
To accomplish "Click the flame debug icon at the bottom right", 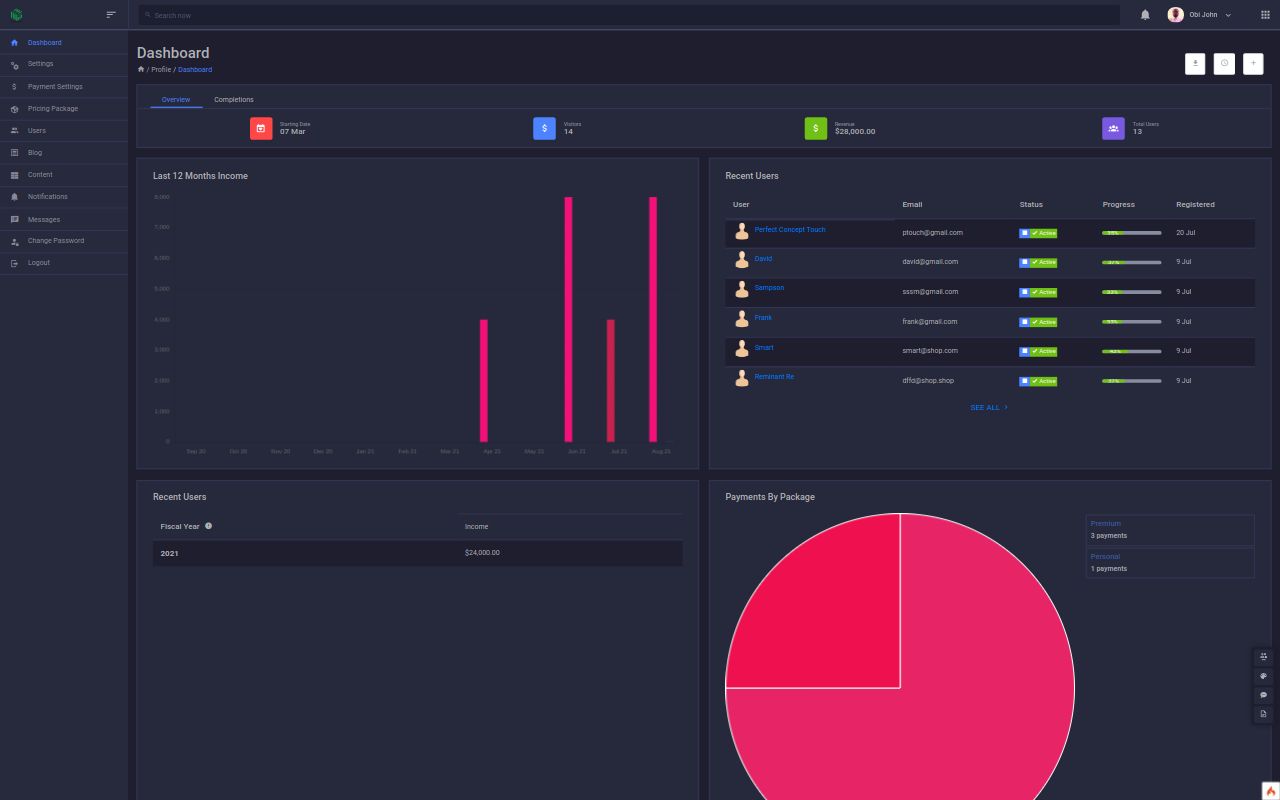I will (1271, 791).
